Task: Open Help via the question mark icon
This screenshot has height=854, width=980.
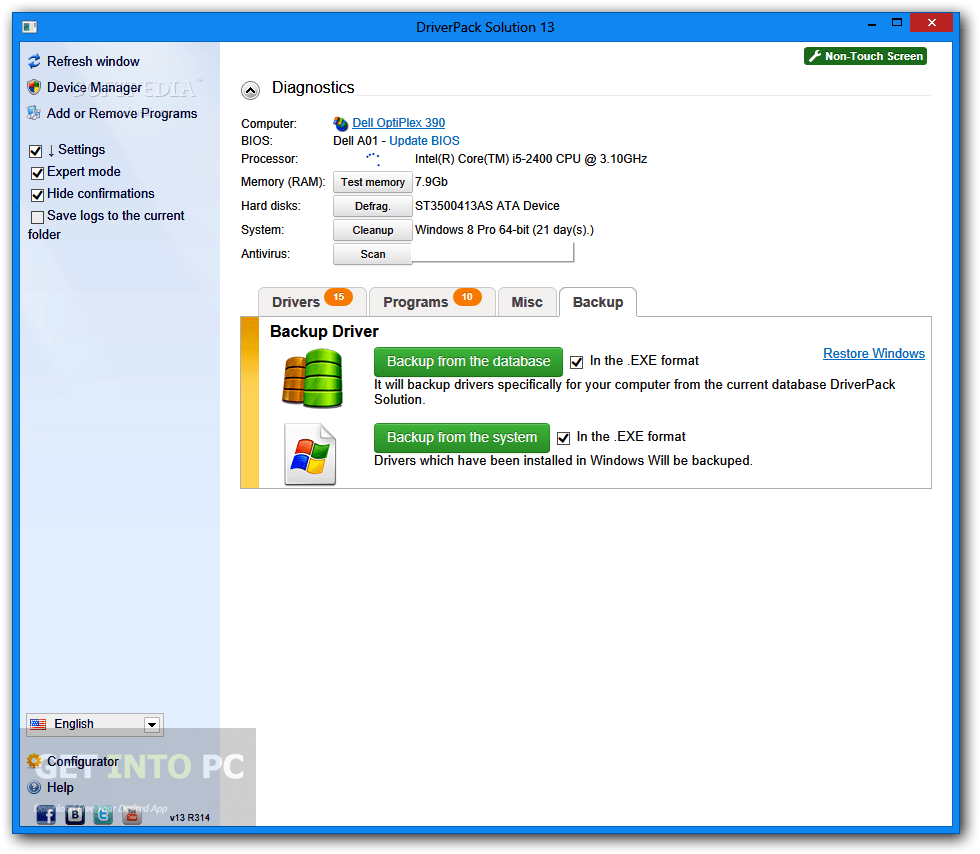Action: (33, 787)
